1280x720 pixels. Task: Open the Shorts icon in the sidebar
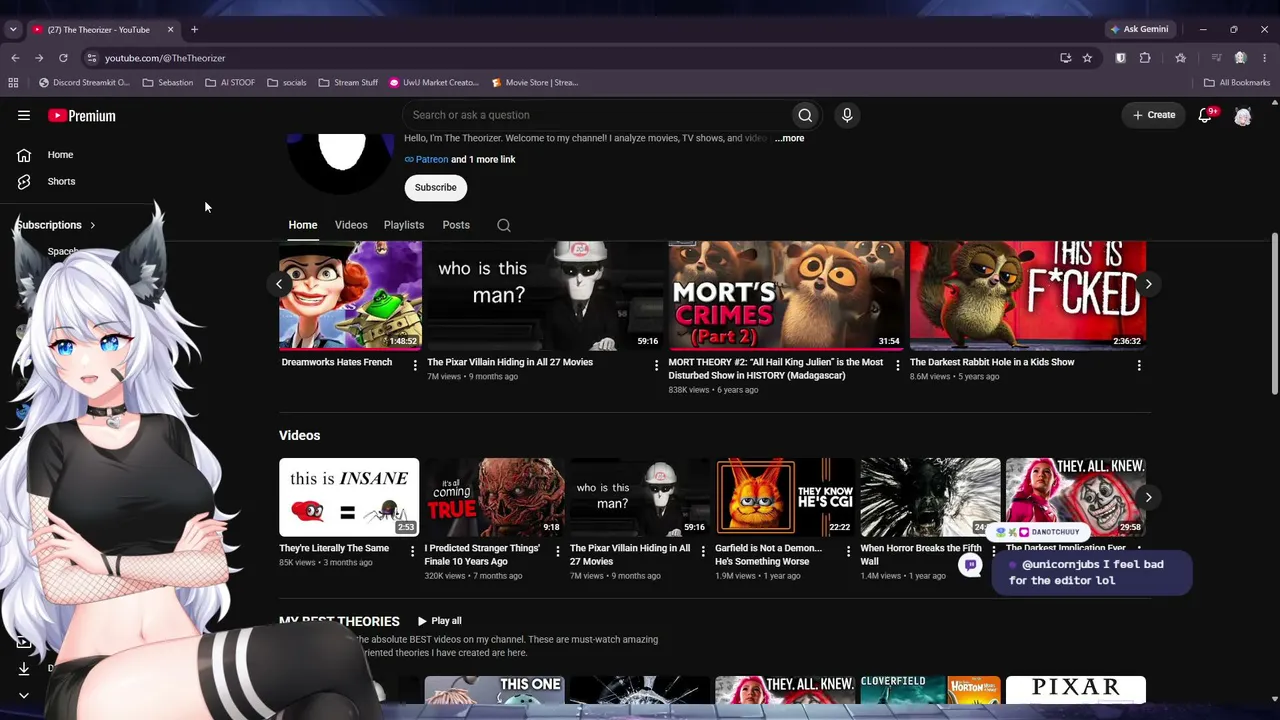point(24,182)
